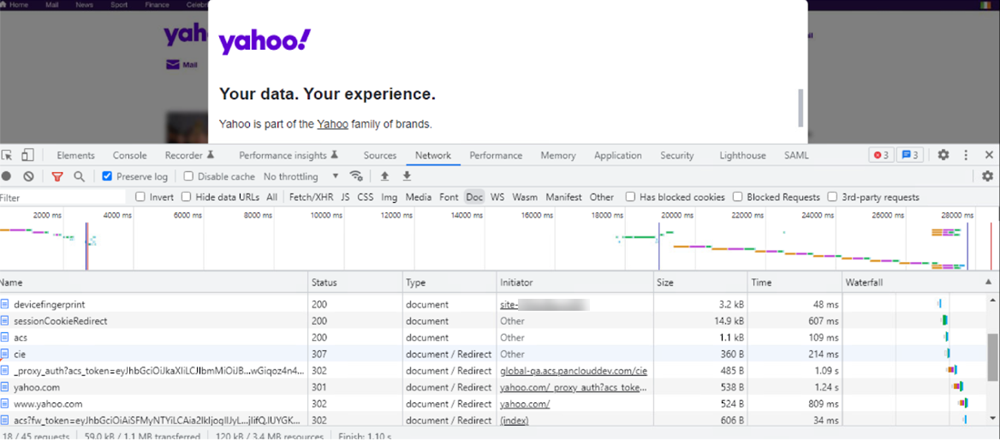Click the inspect element picker icon
The image size is (1000, 447).
tap(8, 156)
